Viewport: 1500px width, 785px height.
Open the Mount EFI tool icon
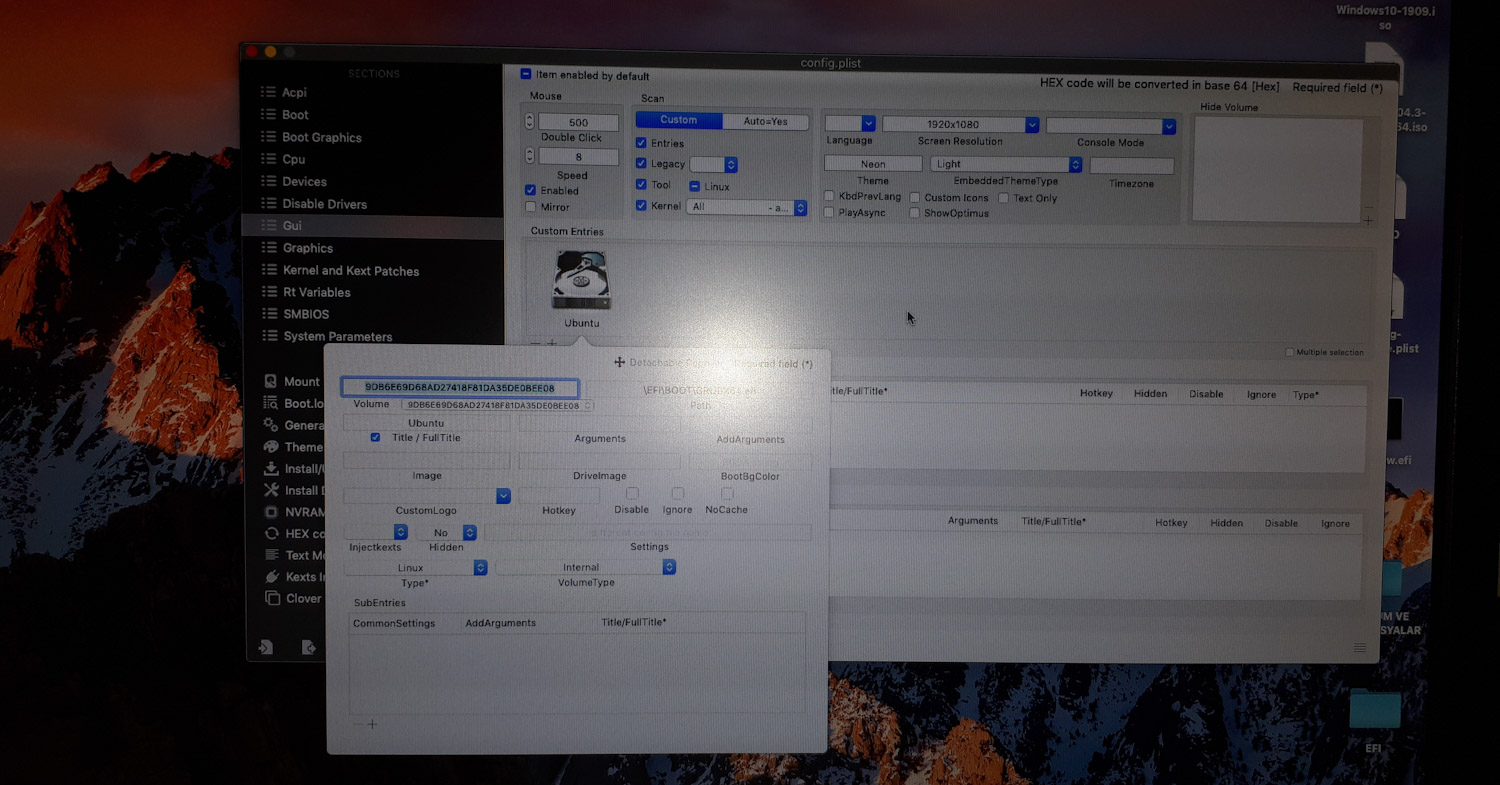tap(271, 381)
